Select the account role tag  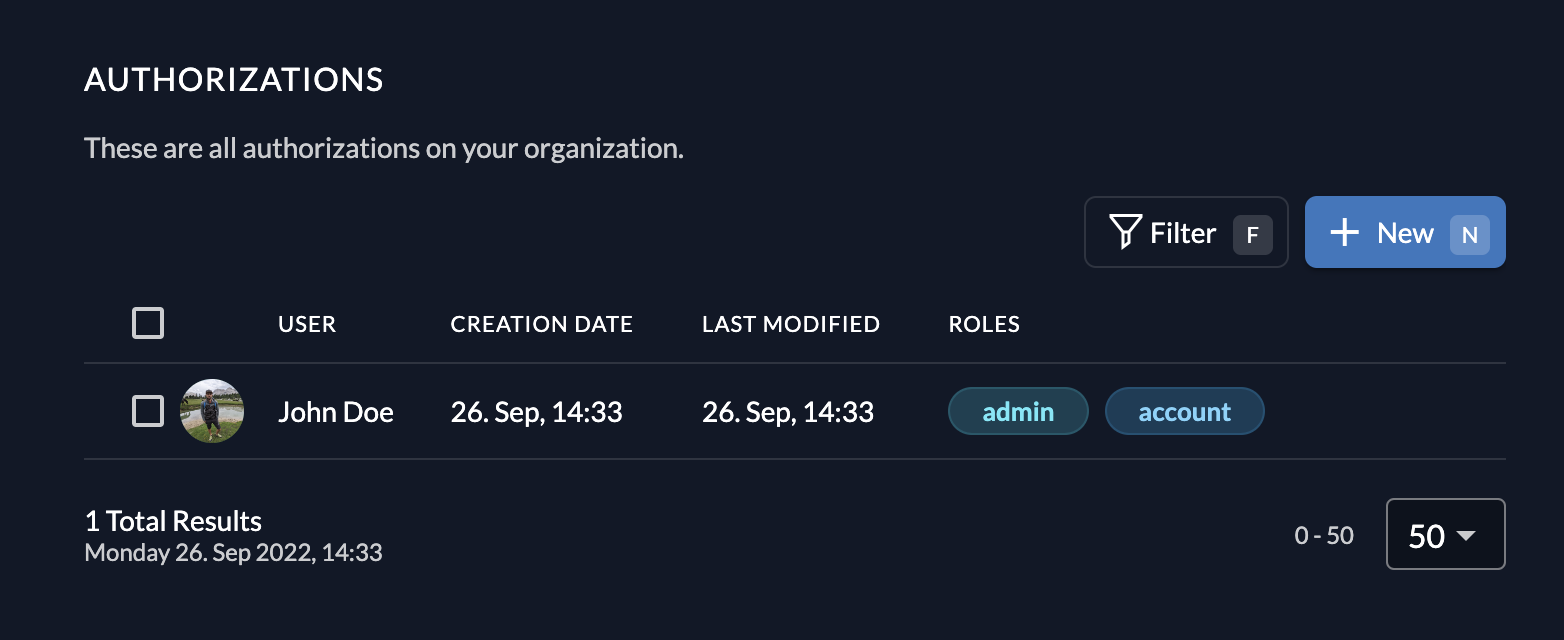click(x=1184, y=412)
